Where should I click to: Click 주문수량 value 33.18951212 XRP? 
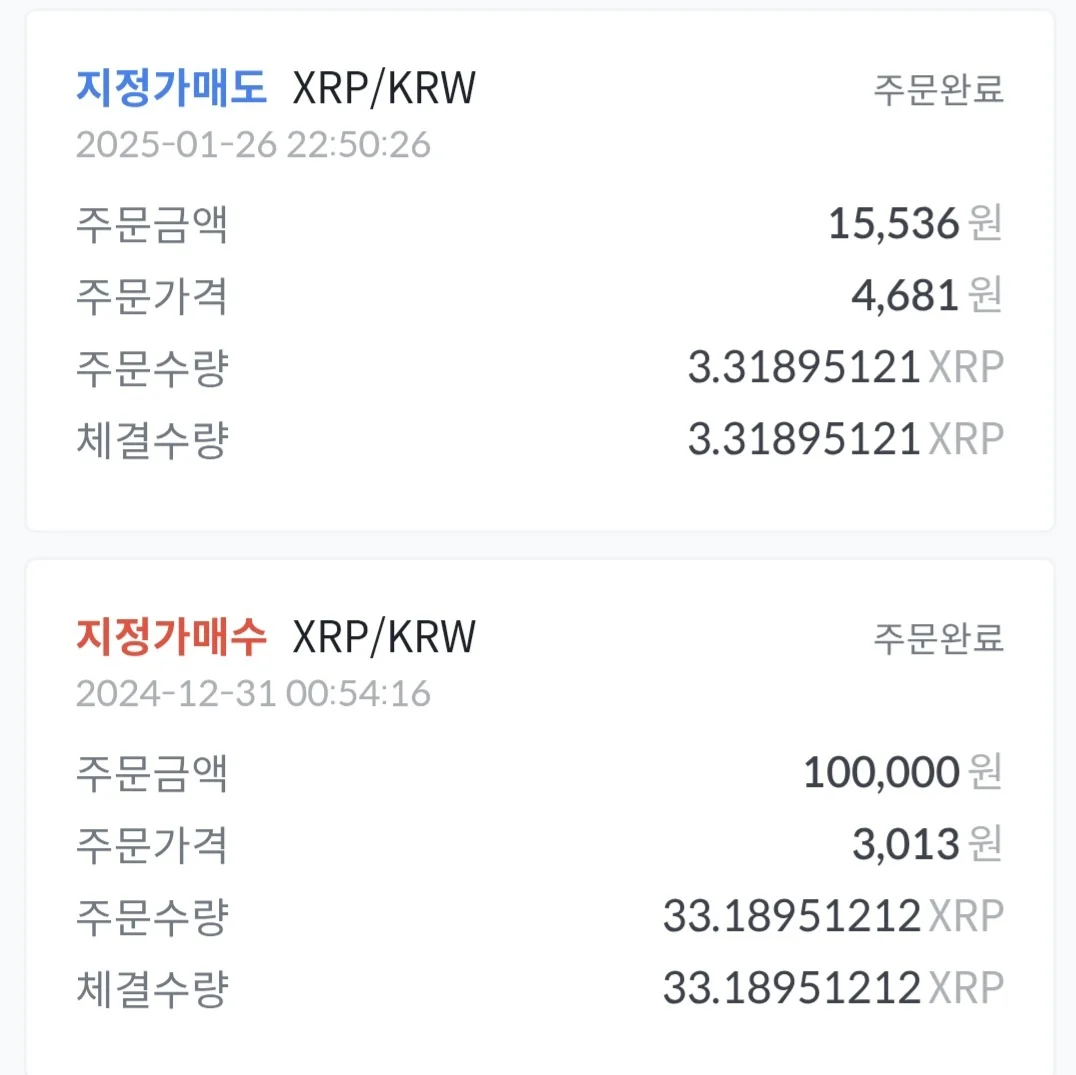pyautogui.click(x=832, y=916)
